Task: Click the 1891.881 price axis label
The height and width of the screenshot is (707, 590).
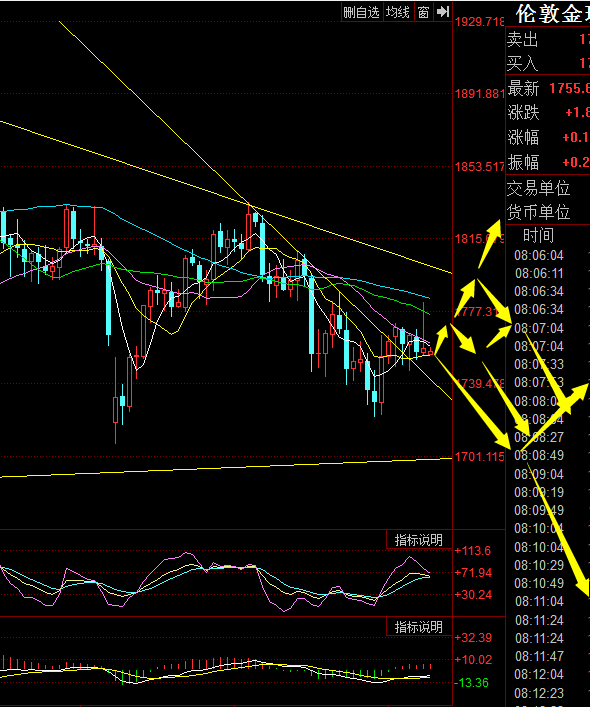Action: (x=480, y=94)
